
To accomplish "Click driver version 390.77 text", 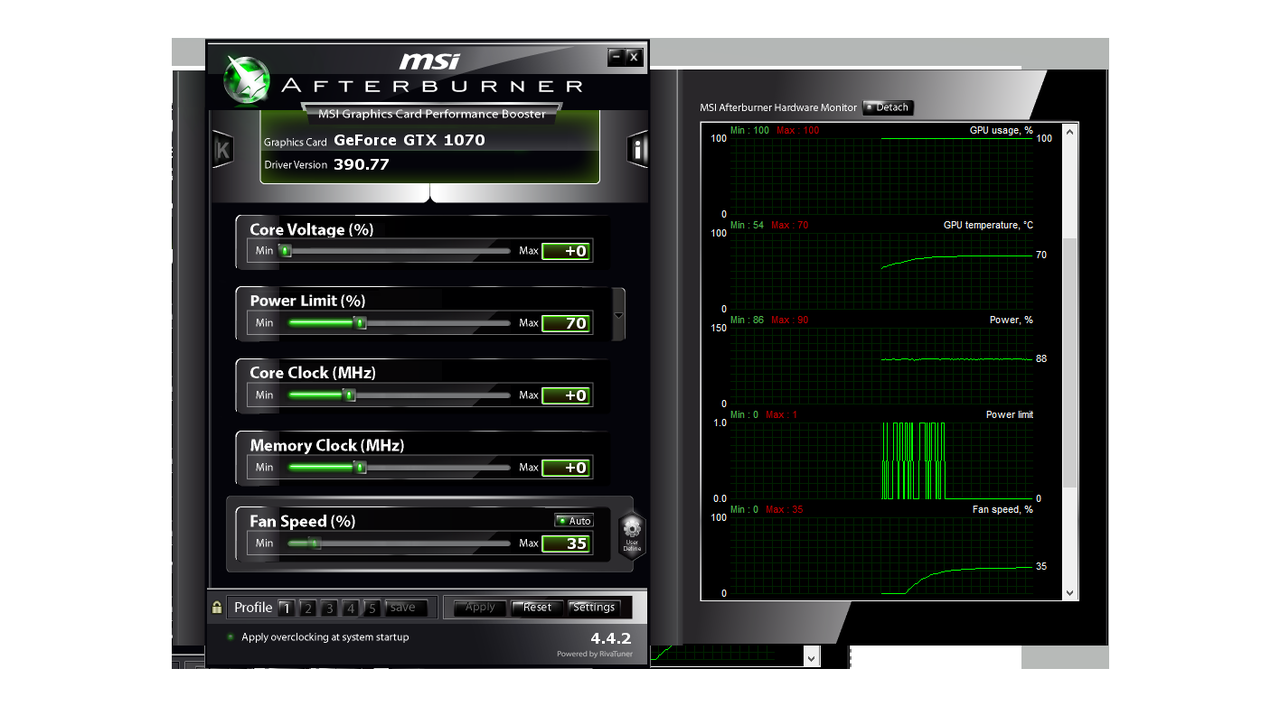I will click(x=361, y=164).
